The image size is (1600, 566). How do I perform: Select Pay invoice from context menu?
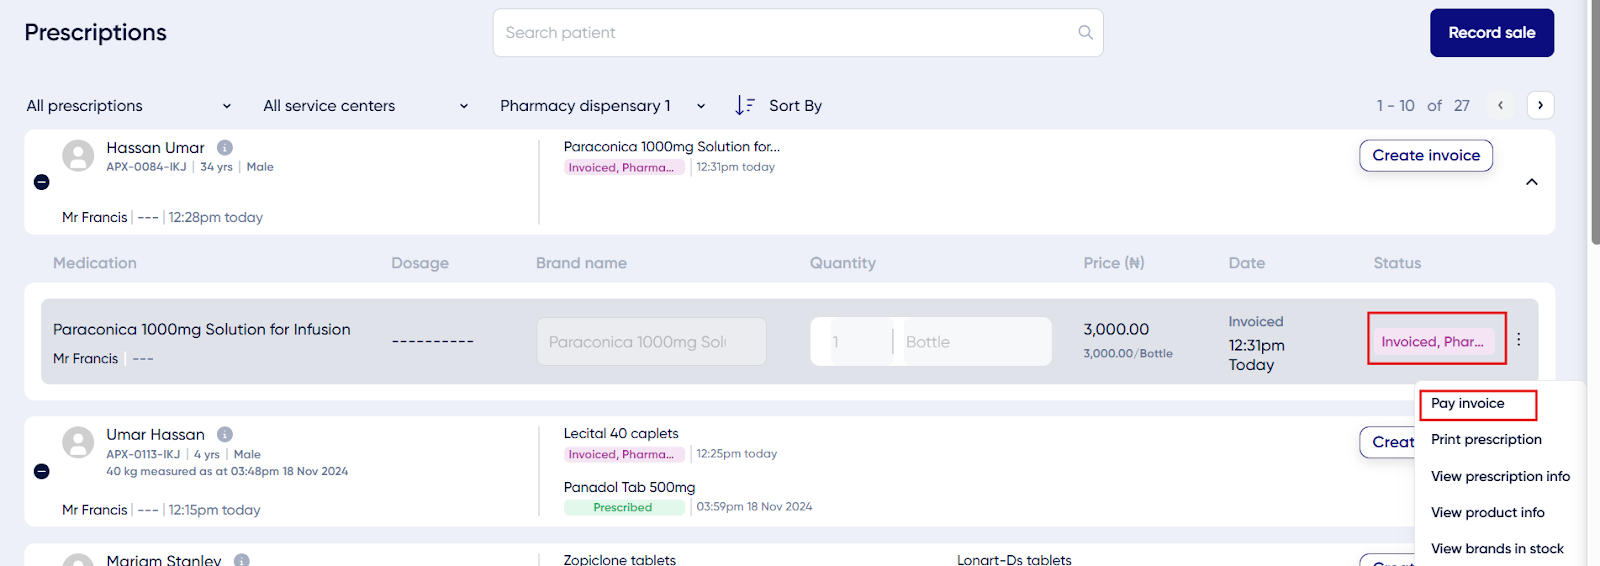coord(1467,404)
